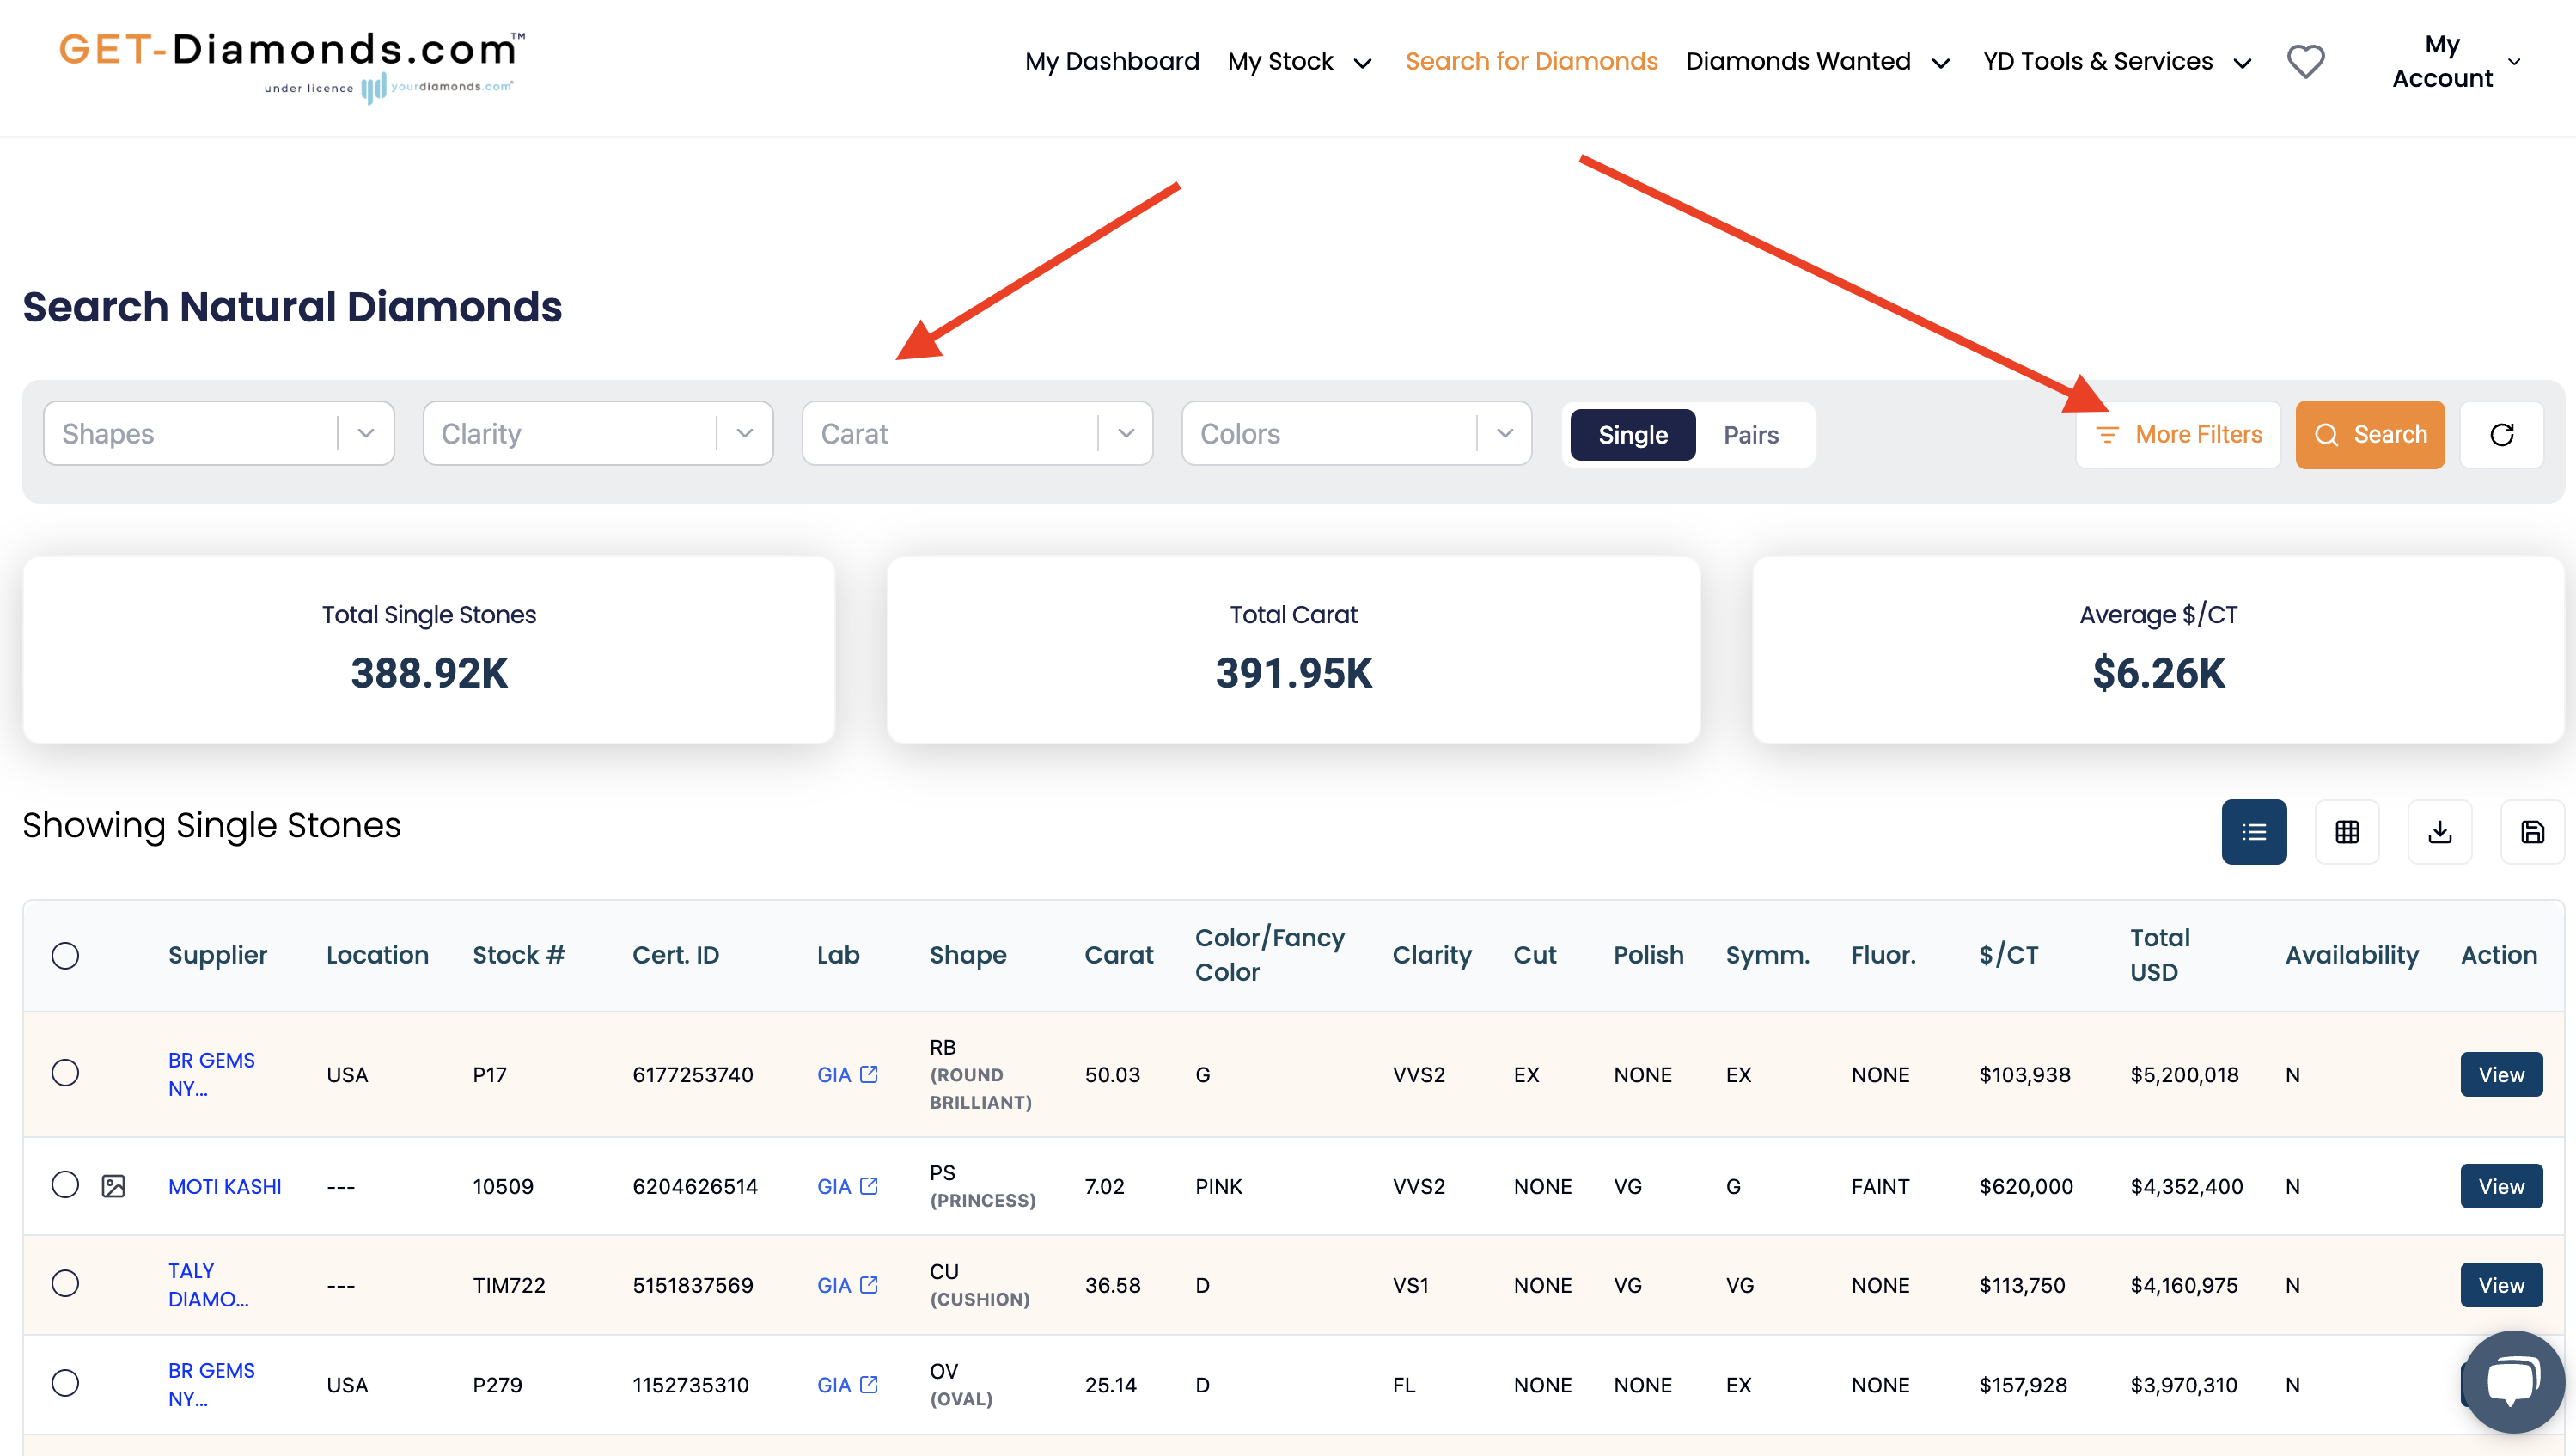The height and width of the screenshot is (1456, 2576).
Task: Expand the My Account menu
Action: [2456, 61]
